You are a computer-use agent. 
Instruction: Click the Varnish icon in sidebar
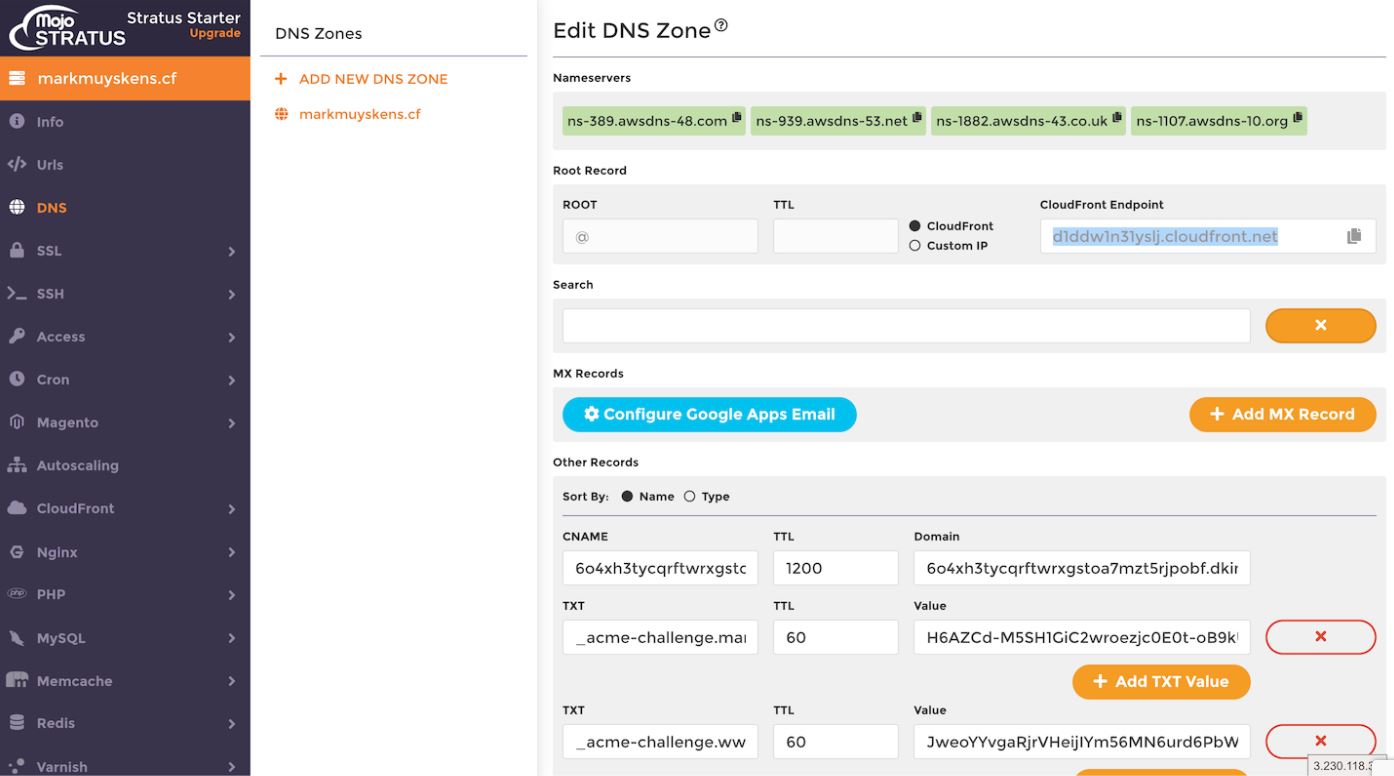17,766
